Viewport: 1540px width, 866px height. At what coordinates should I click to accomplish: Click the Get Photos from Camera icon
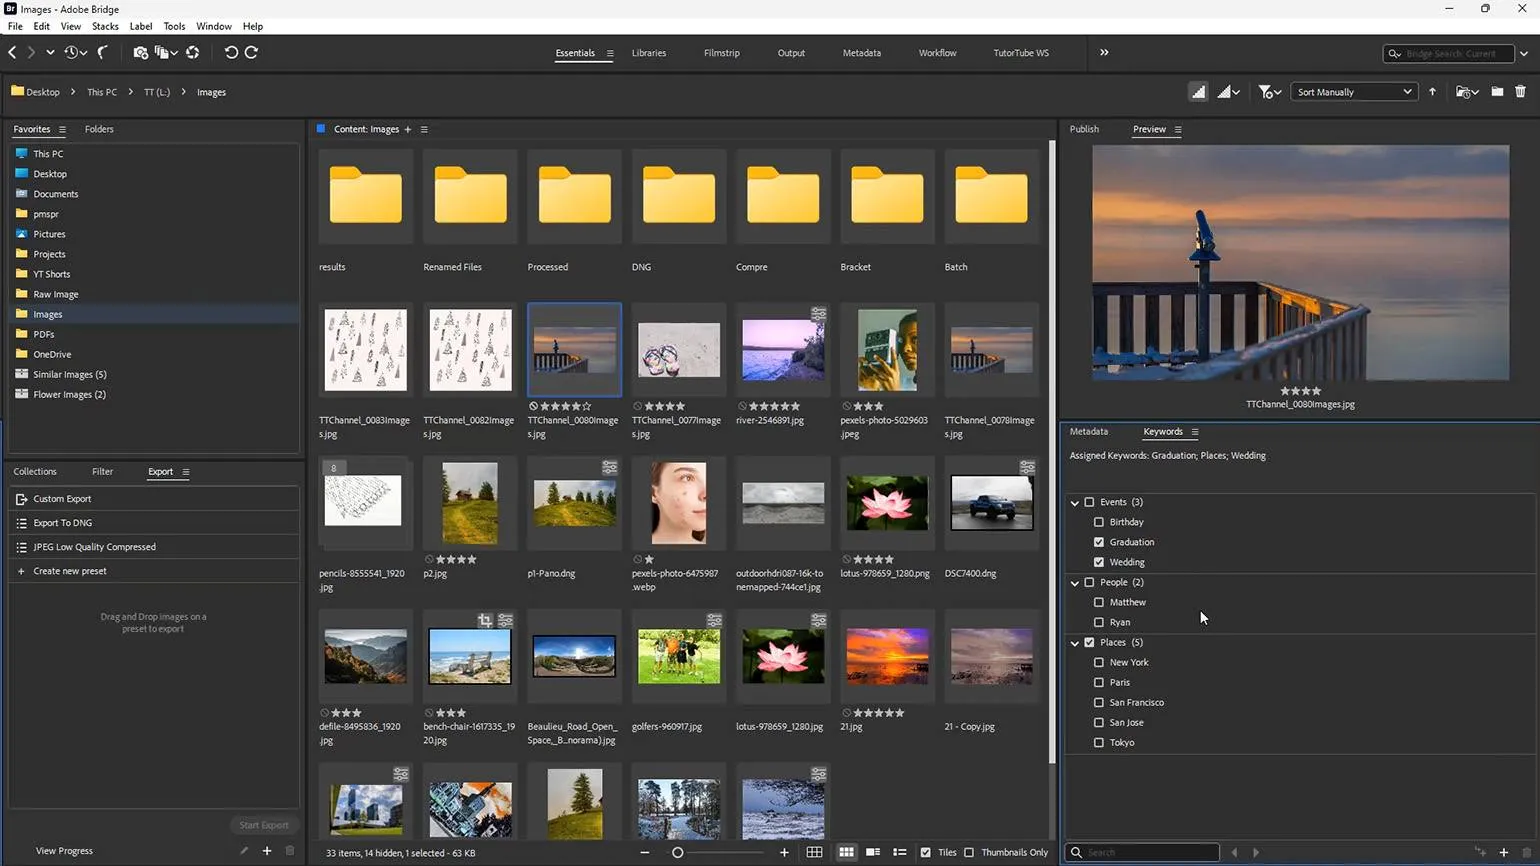140,53
